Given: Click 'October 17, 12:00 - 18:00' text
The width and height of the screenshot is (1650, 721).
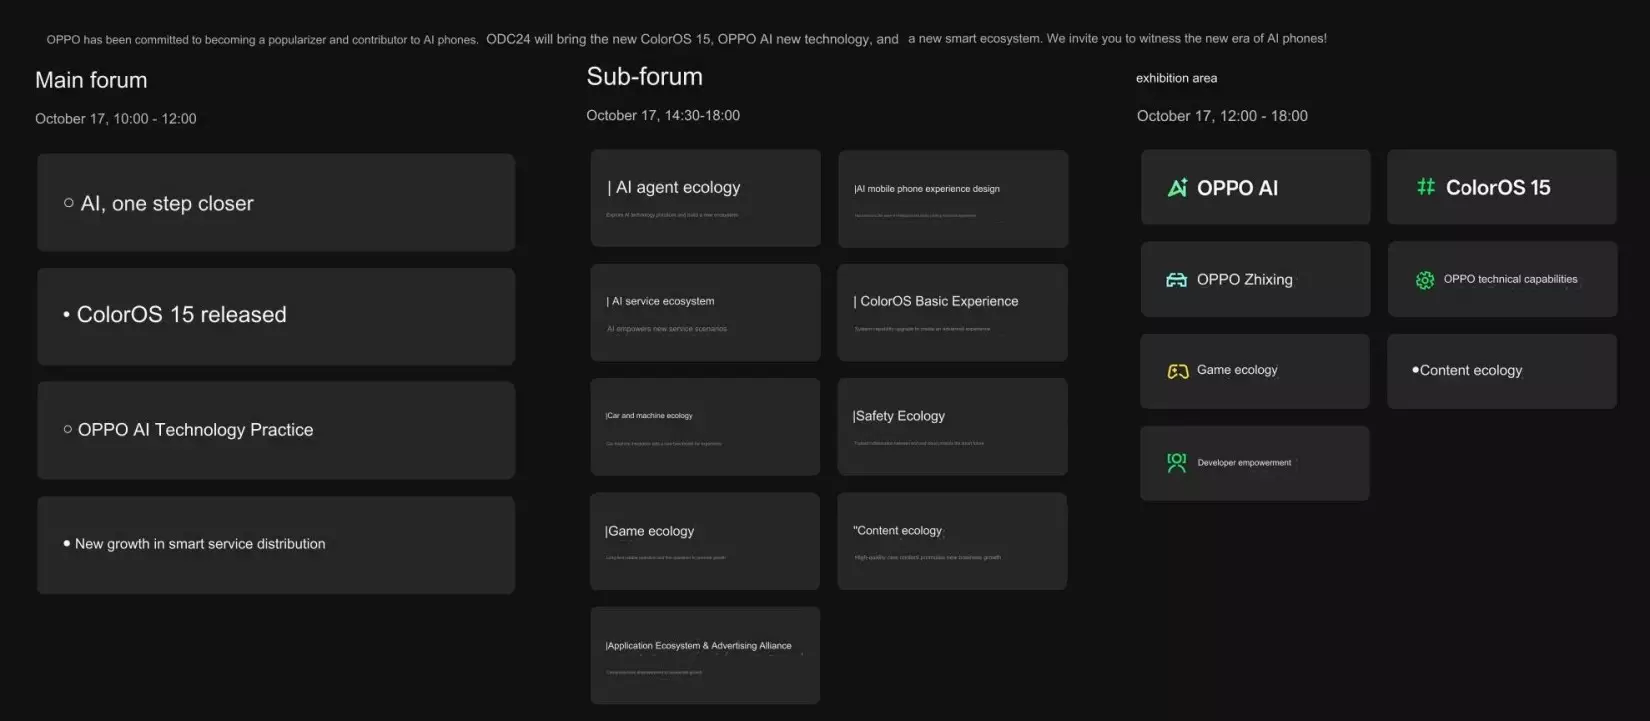Looking at the screenshot, I should [x=1222, y=116].
